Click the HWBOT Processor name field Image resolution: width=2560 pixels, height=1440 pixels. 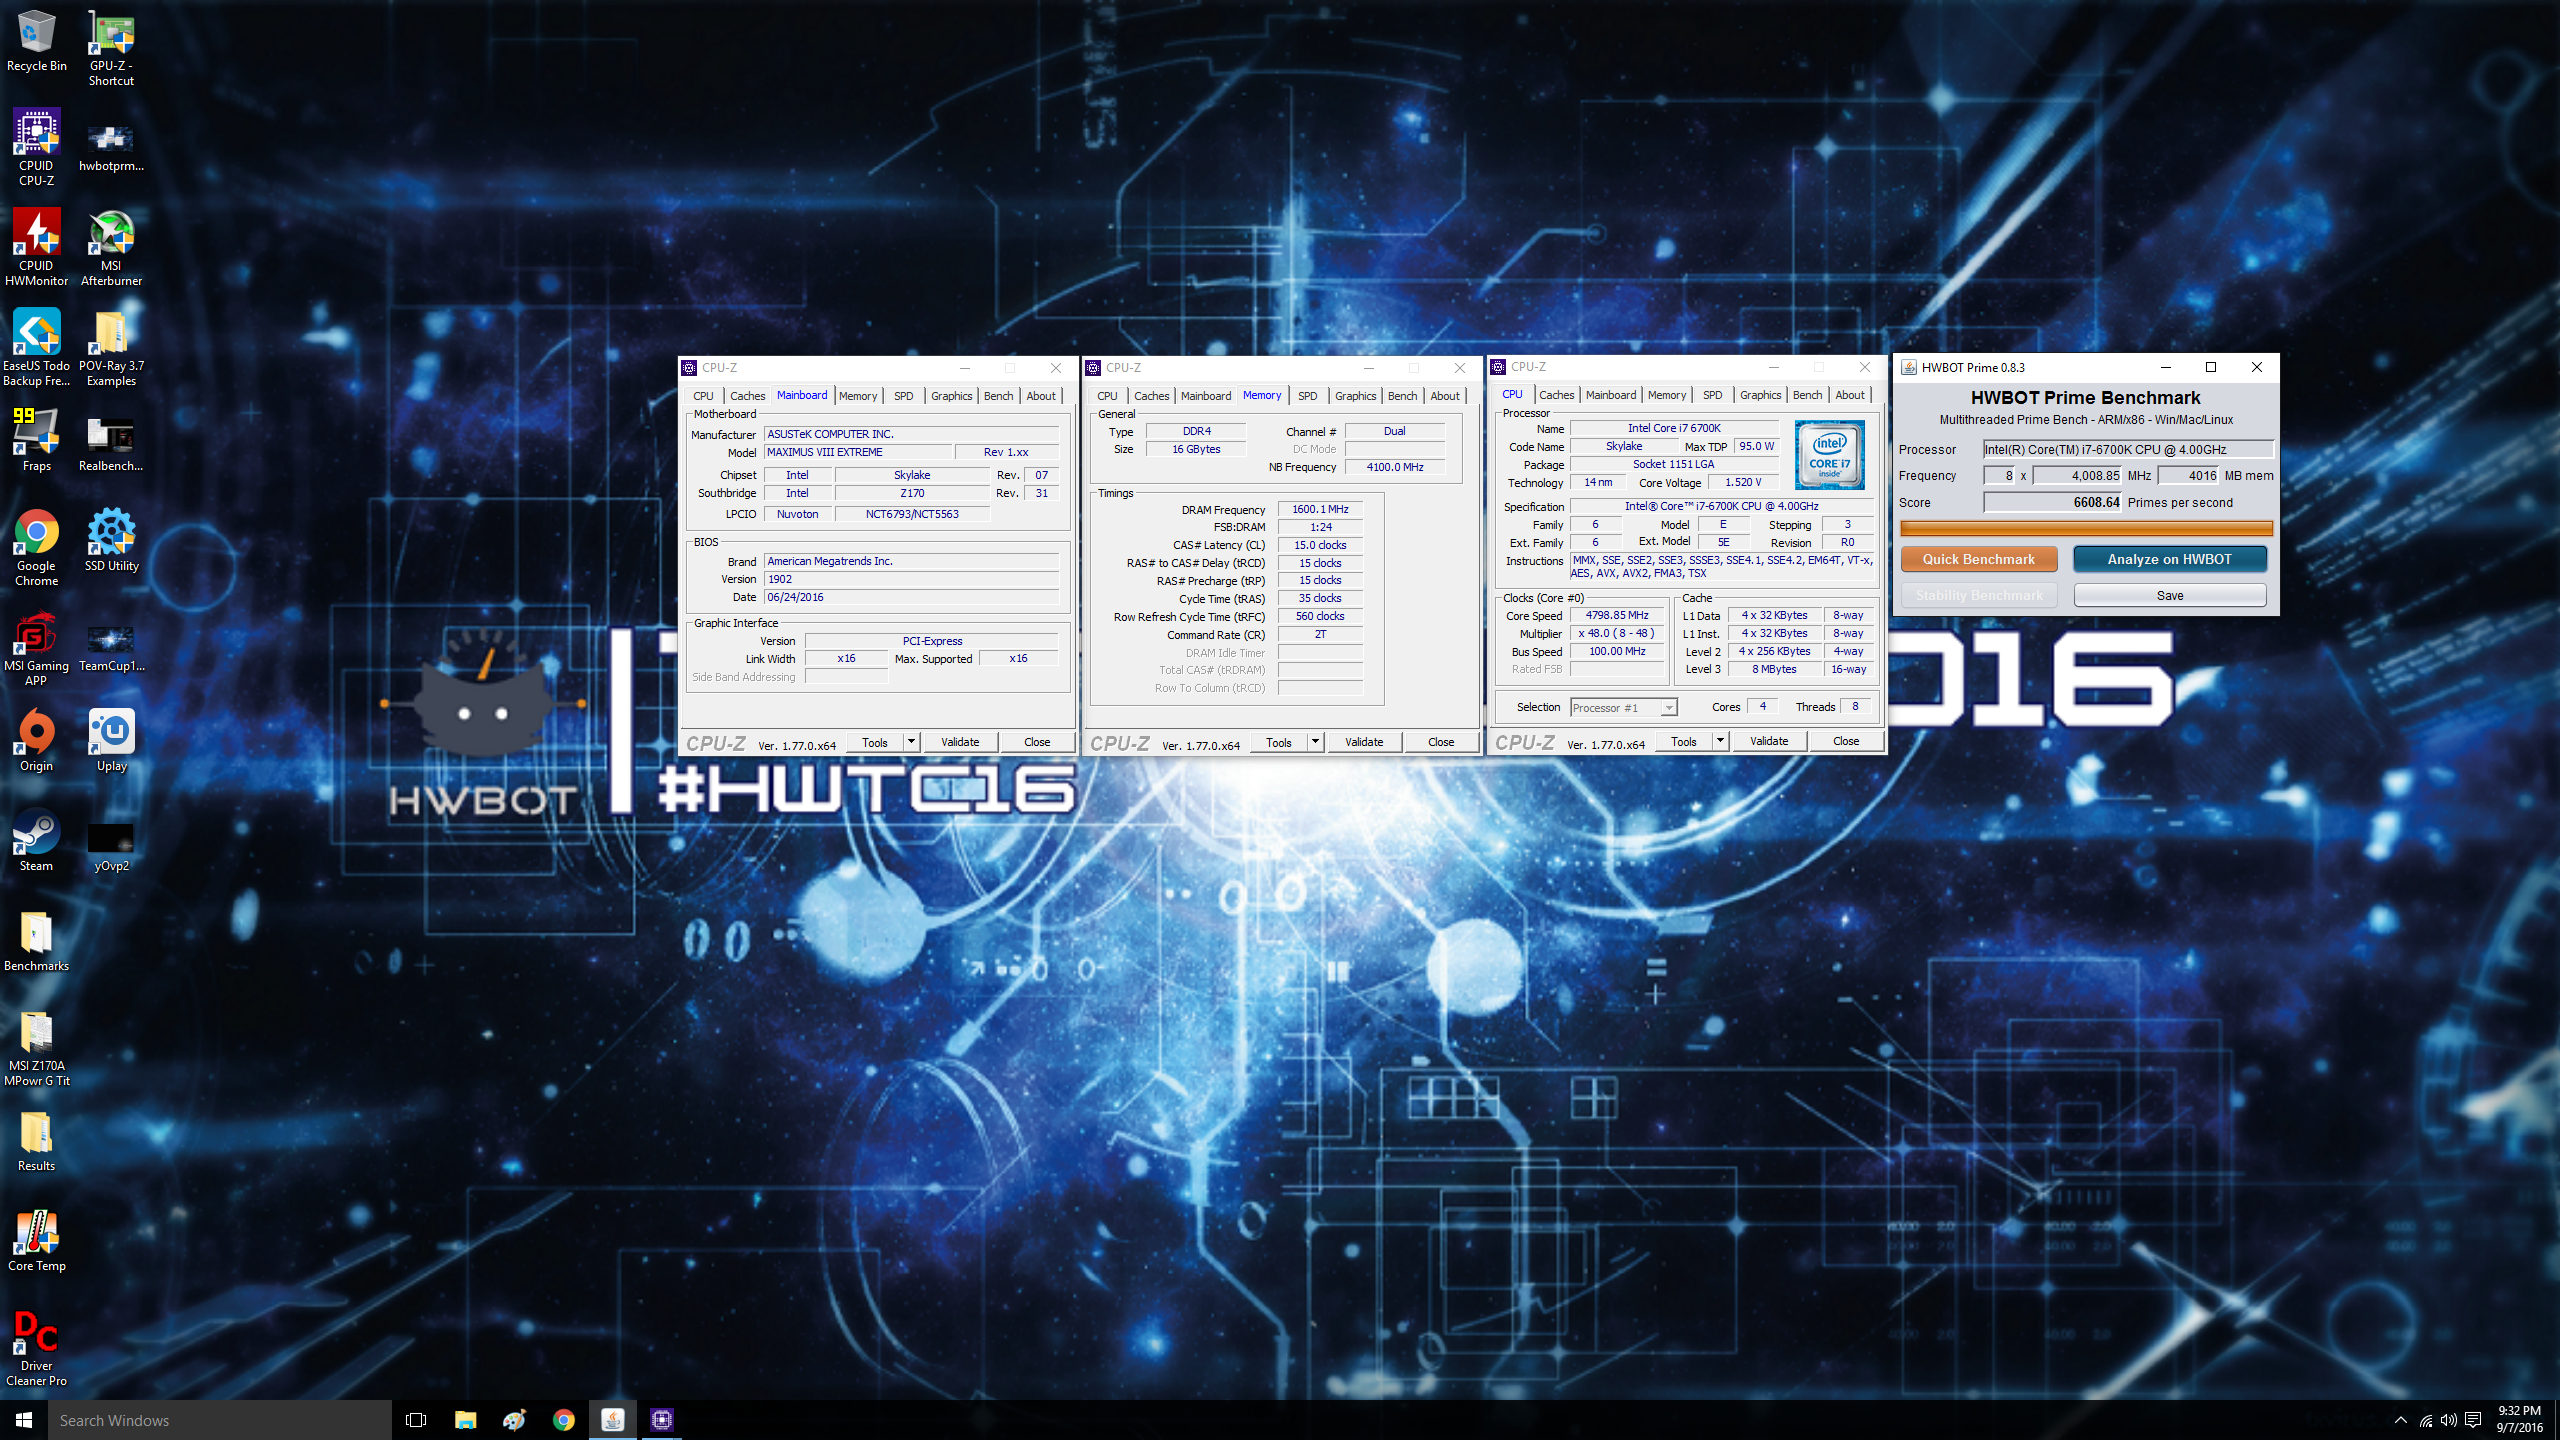tap(2127, 449)
